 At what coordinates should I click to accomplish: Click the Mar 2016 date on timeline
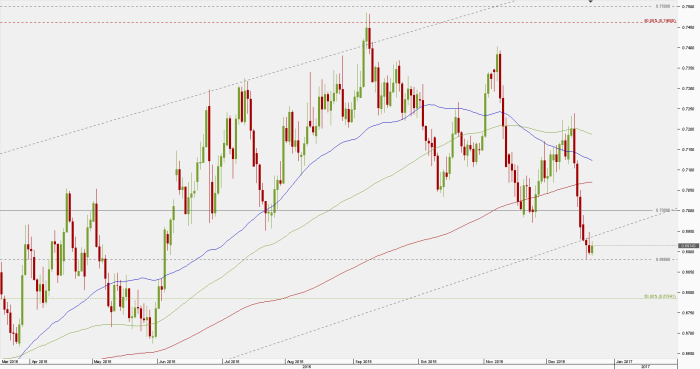pyautogui.click(x=9, y=361)
